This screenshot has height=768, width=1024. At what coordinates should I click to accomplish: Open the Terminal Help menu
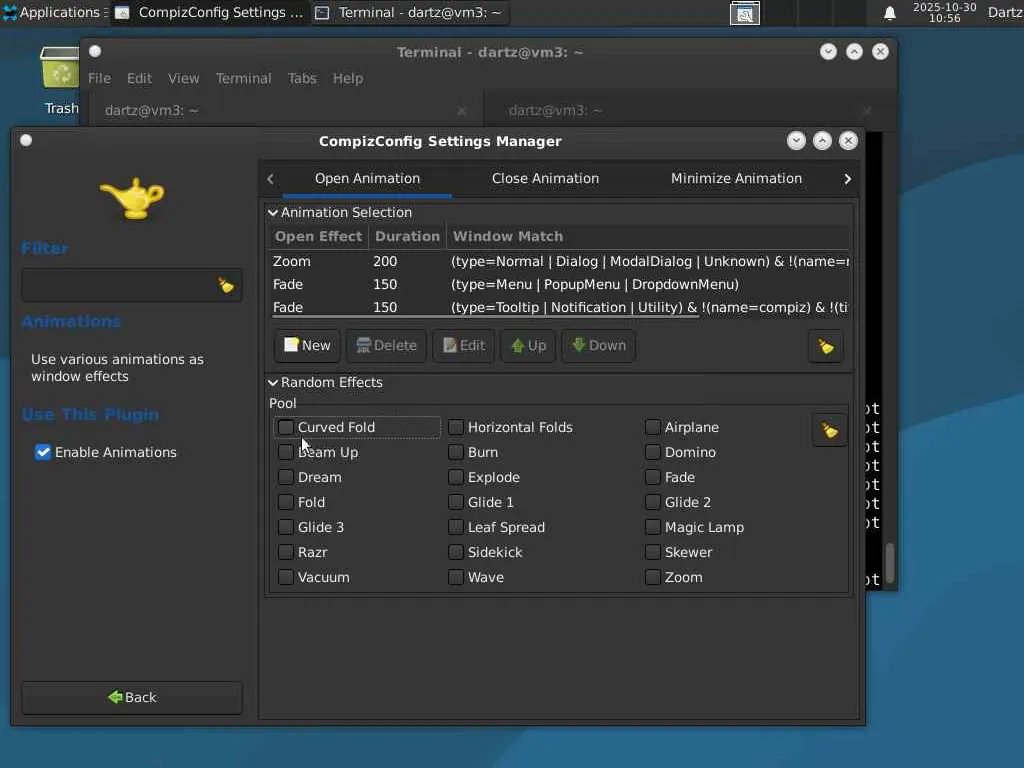click(x=347, y=78)
